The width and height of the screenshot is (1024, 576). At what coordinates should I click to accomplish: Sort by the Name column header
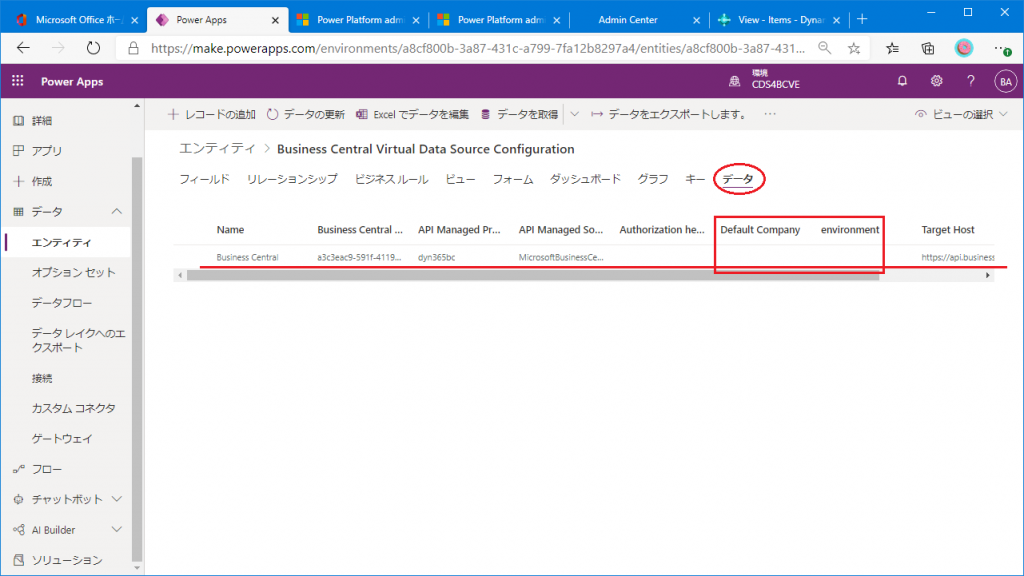coord(231,230)
